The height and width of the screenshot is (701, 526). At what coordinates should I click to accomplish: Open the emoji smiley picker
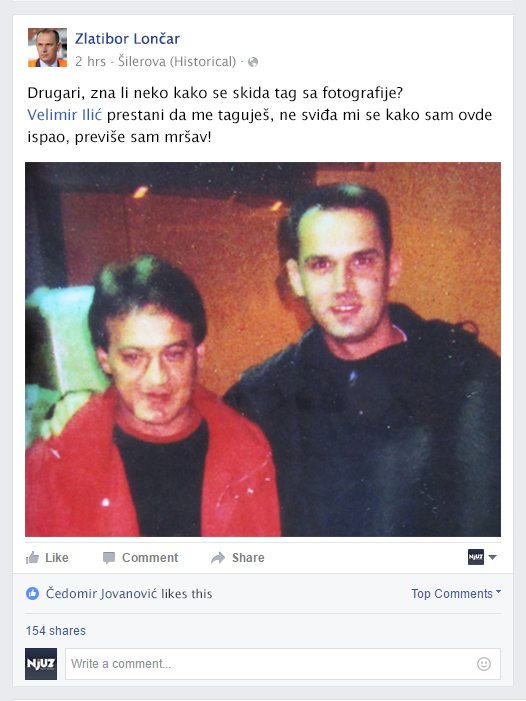pyautogui.click(x=484, y=664)
